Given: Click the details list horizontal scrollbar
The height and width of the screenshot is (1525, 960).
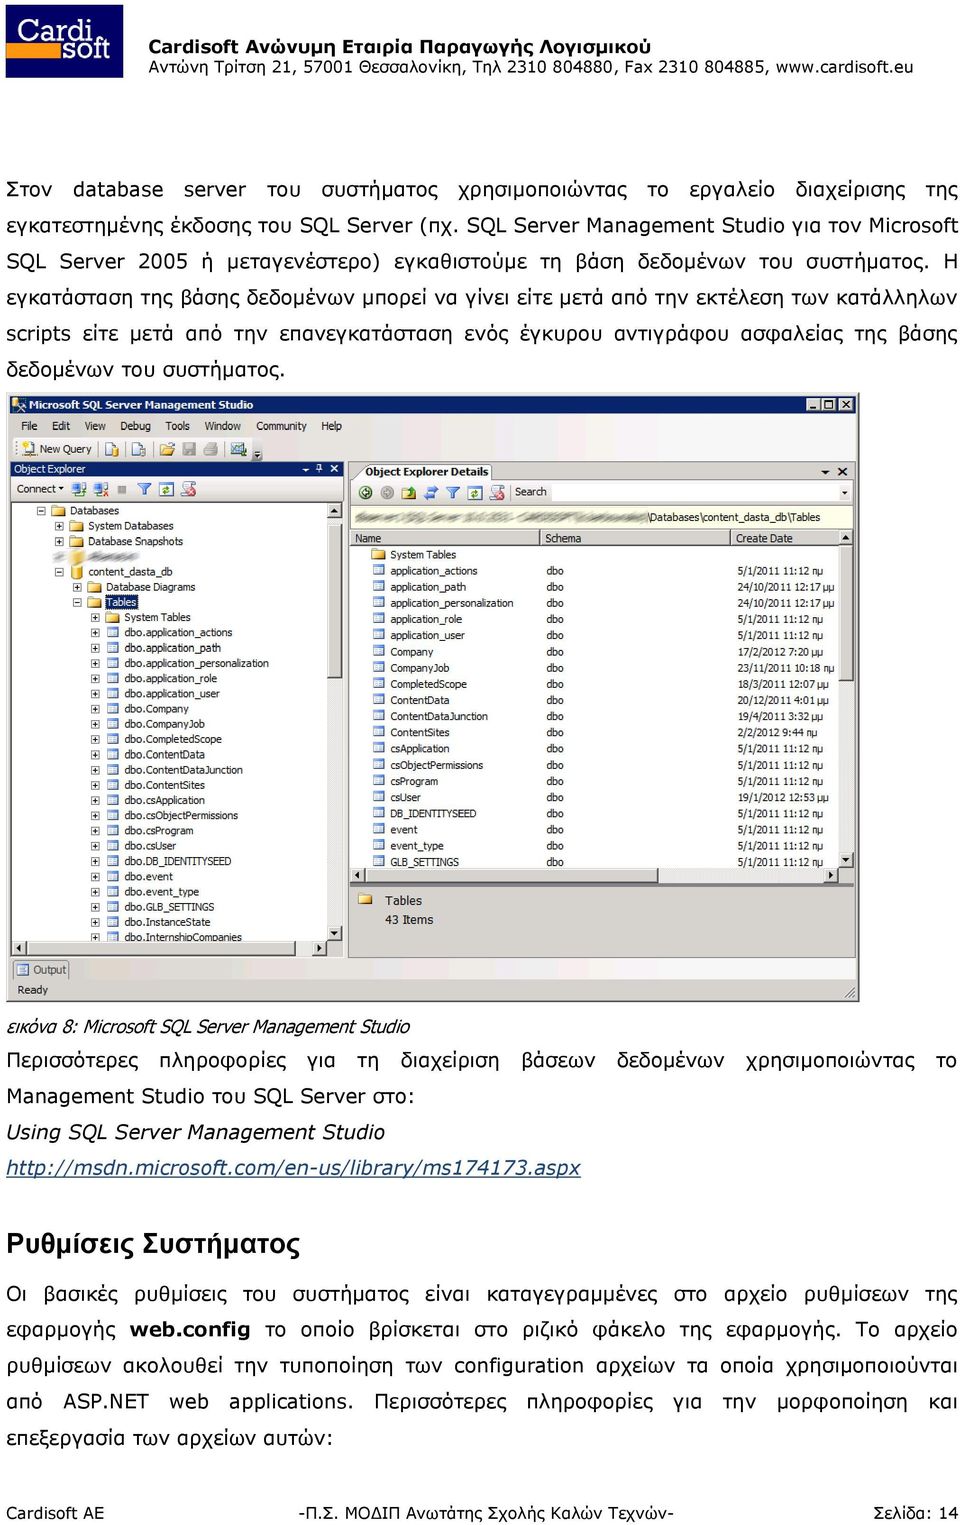Looking at the screenshot, I should [x=594, y=875].
